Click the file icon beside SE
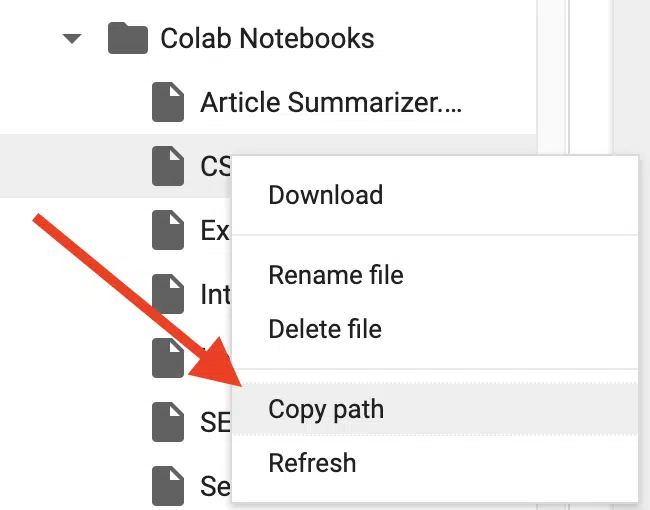Screen dimensions: 650x510 point(168,422)
